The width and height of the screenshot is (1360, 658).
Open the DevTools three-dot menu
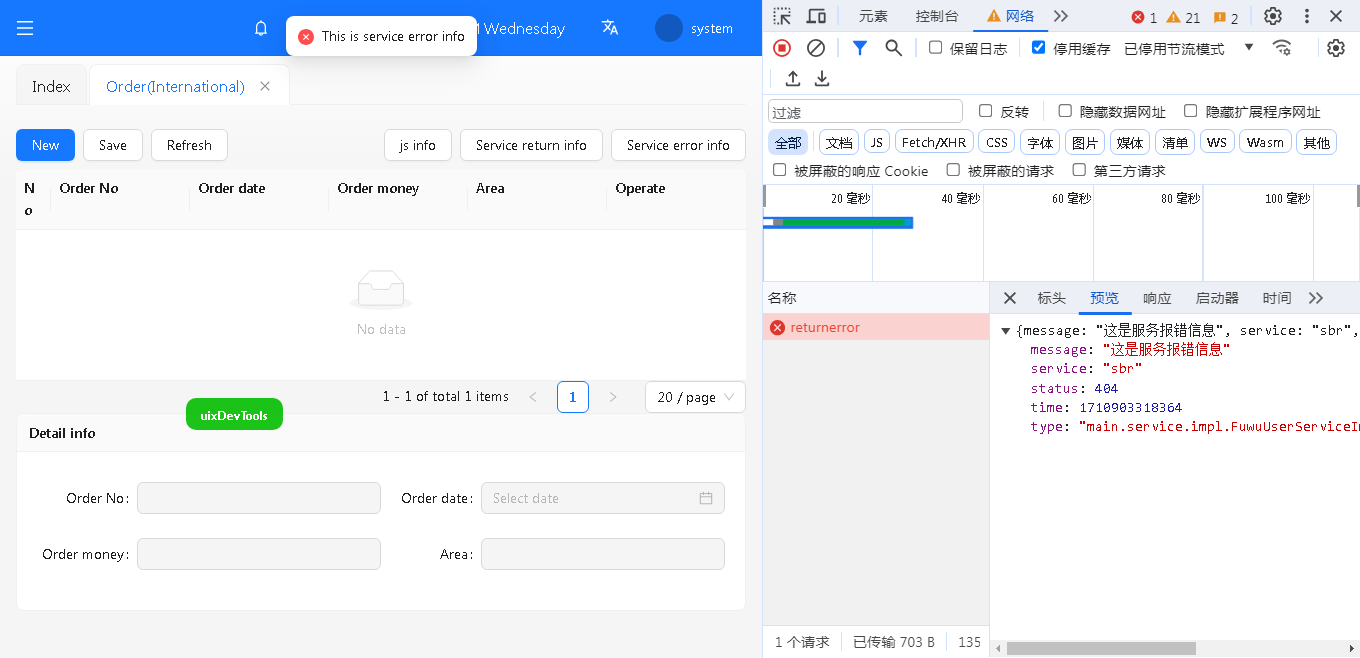point(1307,16)
